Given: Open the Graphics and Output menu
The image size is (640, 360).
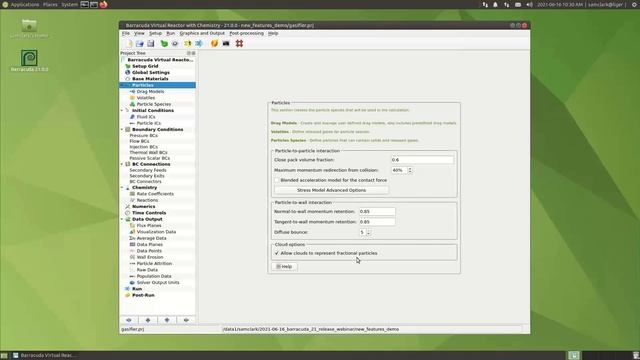Looking at the screenshot, I should (x=202, y=33).
